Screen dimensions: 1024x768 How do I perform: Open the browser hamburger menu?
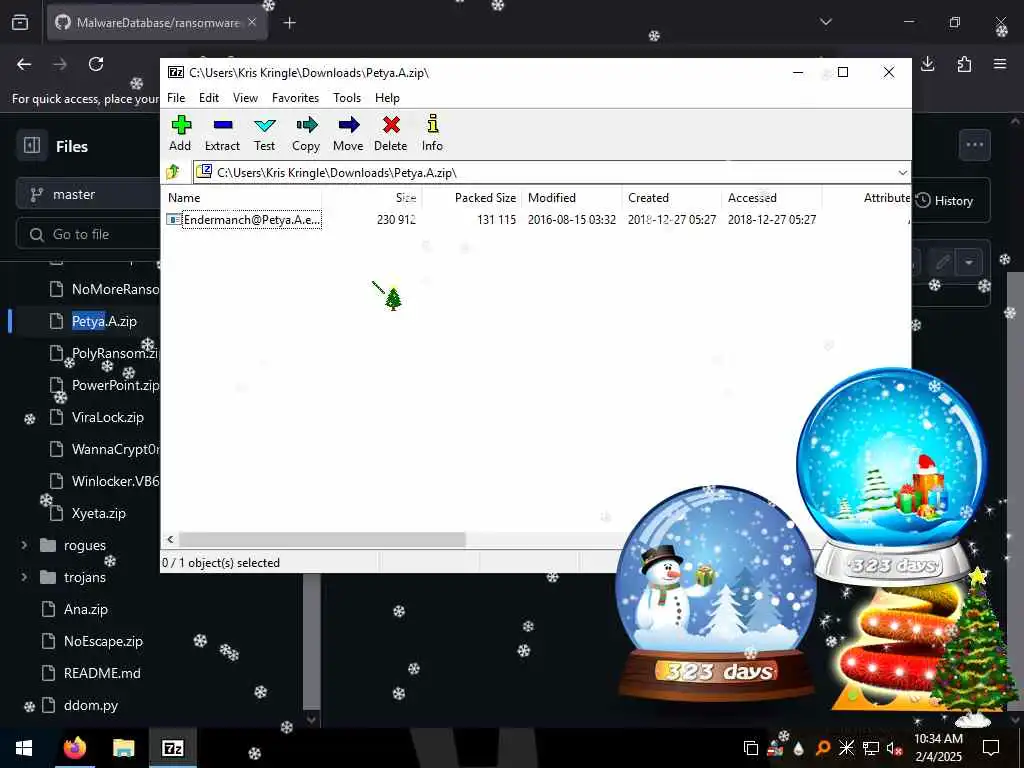[x=1000, y=64]
